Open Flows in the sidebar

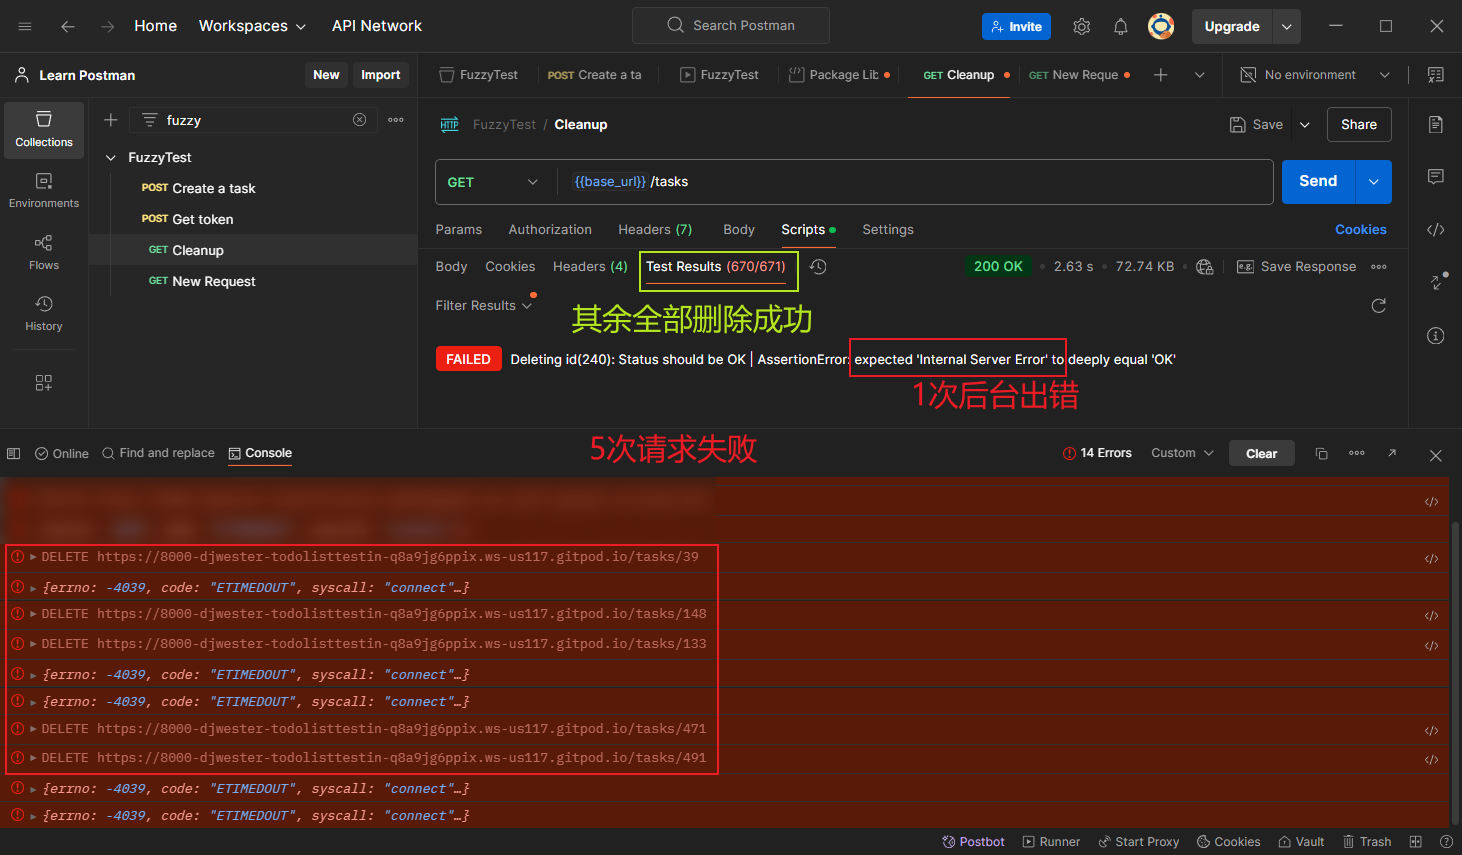(44, 252)
